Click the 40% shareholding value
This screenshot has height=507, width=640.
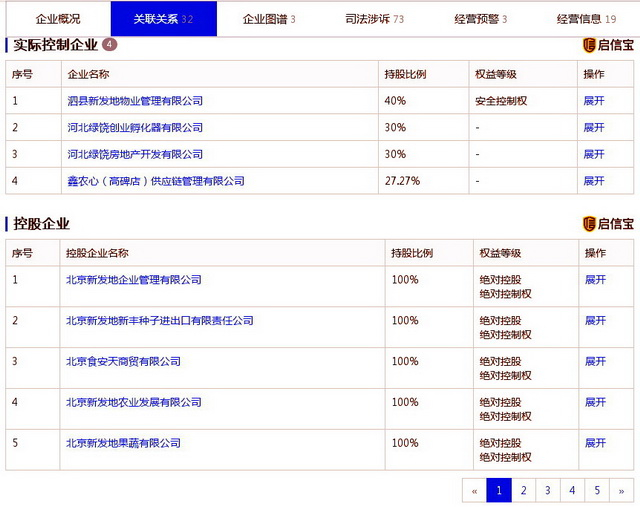395,101
